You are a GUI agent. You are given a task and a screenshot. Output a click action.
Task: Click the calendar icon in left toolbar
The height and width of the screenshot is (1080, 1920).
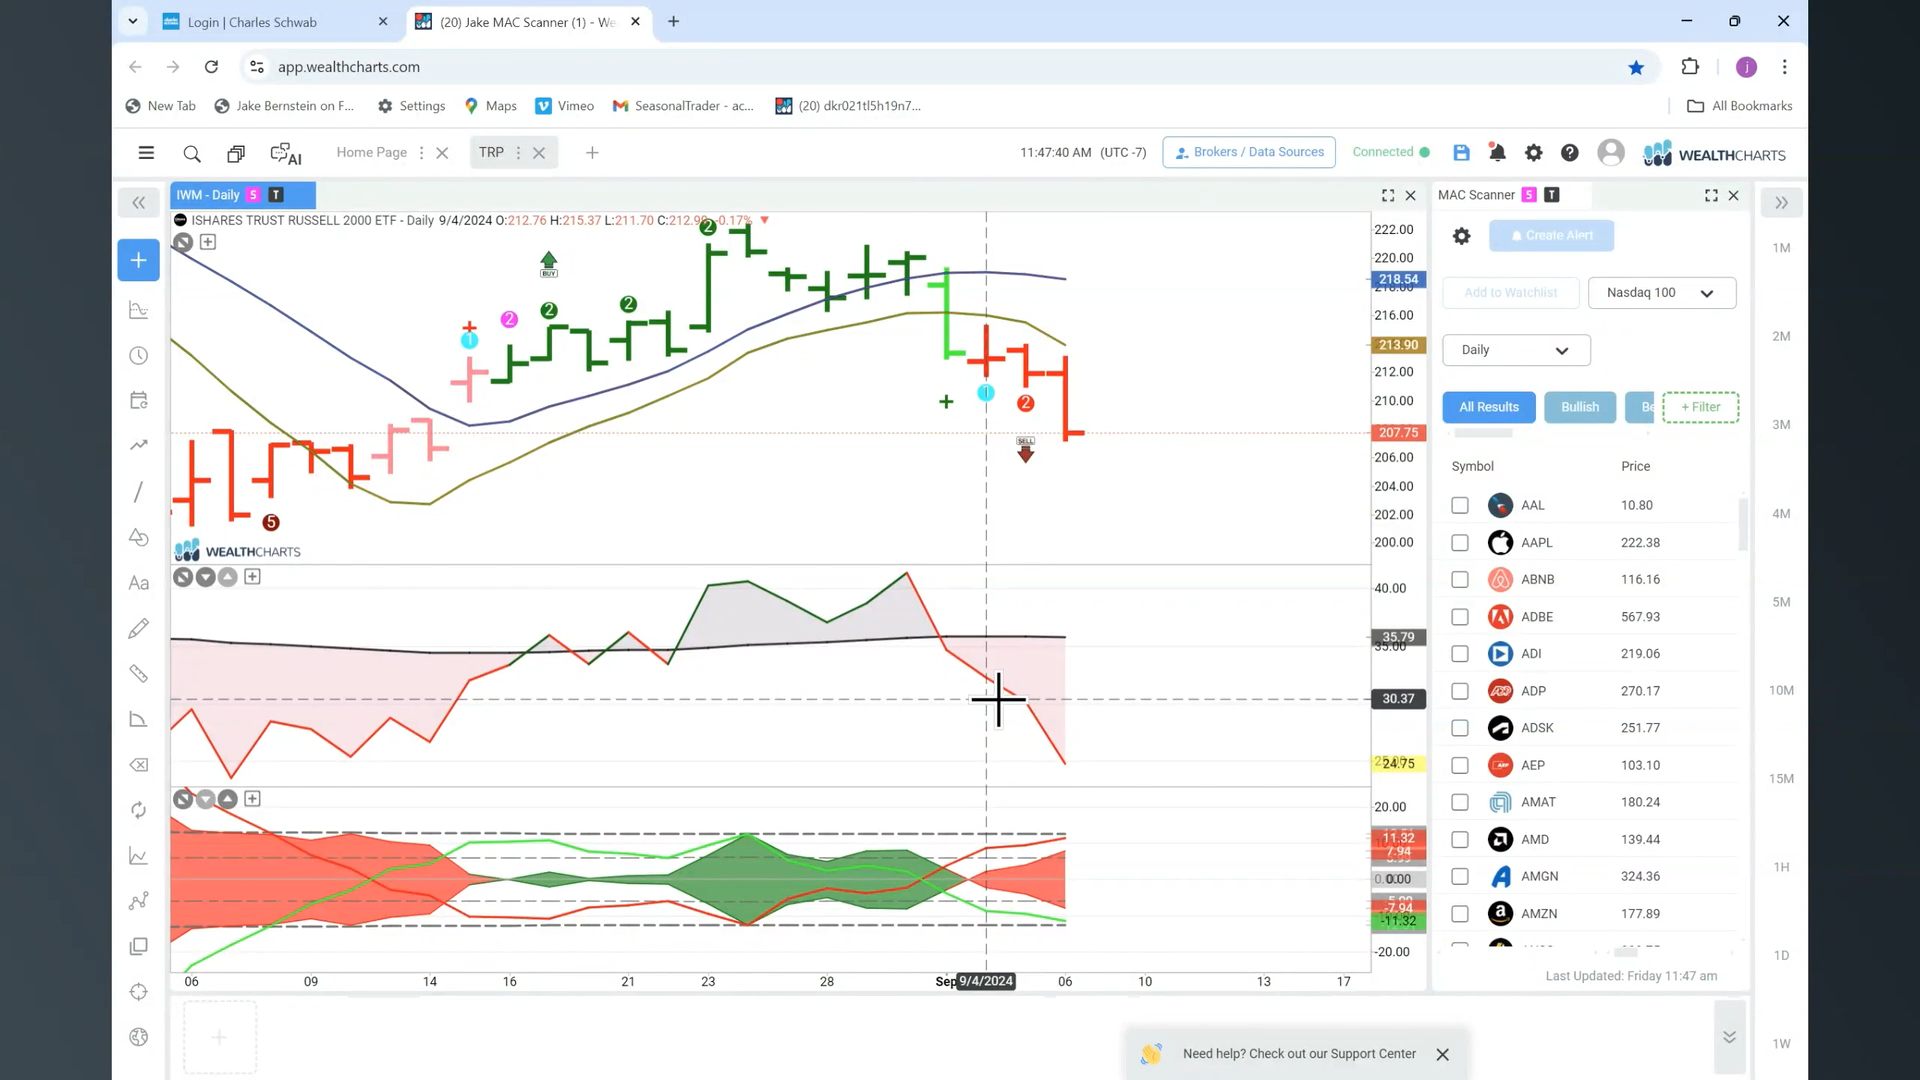point(139,401)
